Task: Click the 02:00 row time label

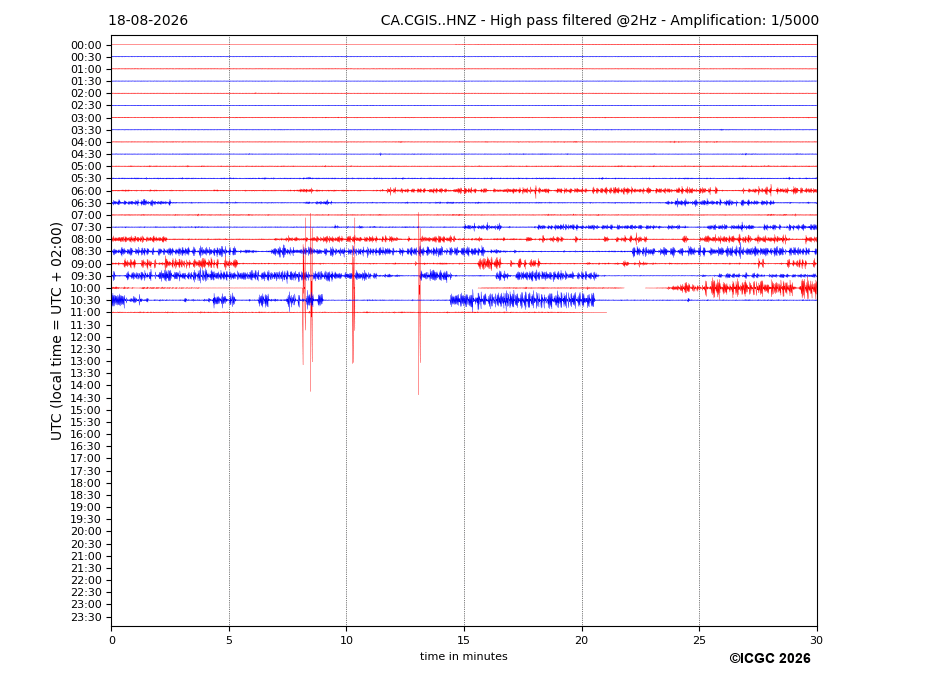Action: point(86,93)
